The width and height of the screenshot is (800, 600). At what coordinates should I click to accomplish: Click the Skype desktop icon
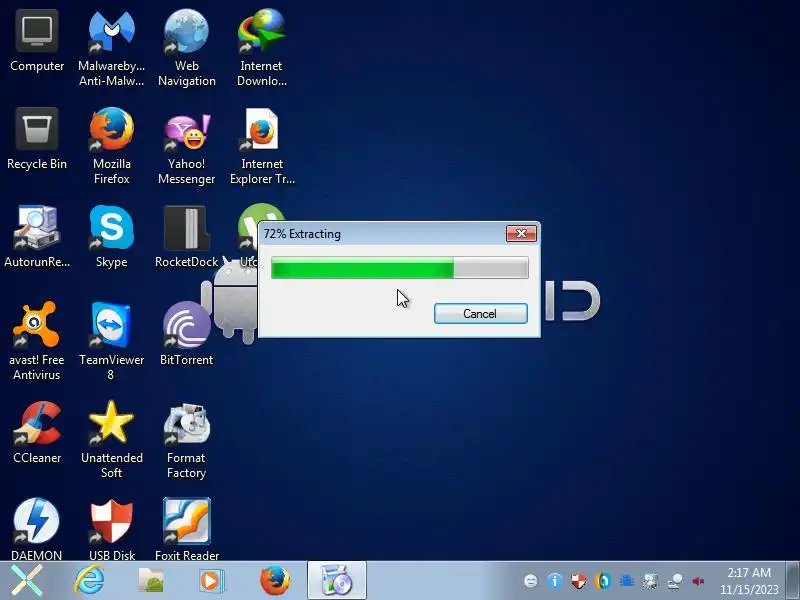click(x=112, y=237)
